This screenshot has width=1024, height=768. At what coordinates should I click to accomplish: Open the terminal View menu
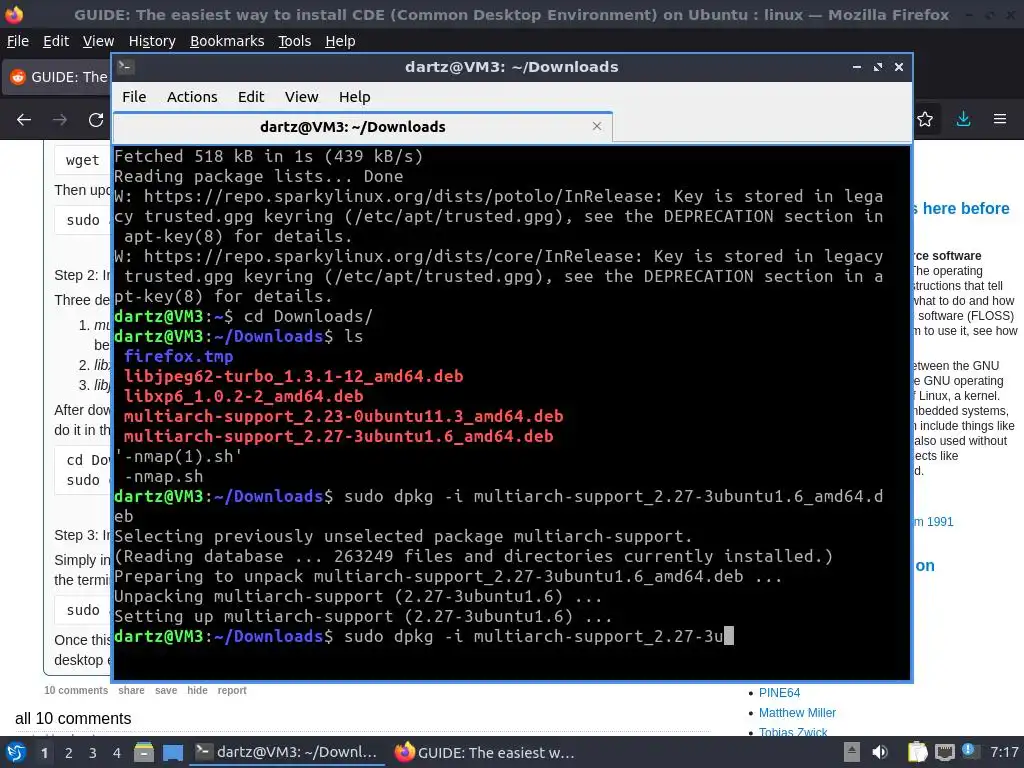click(301, 97)
